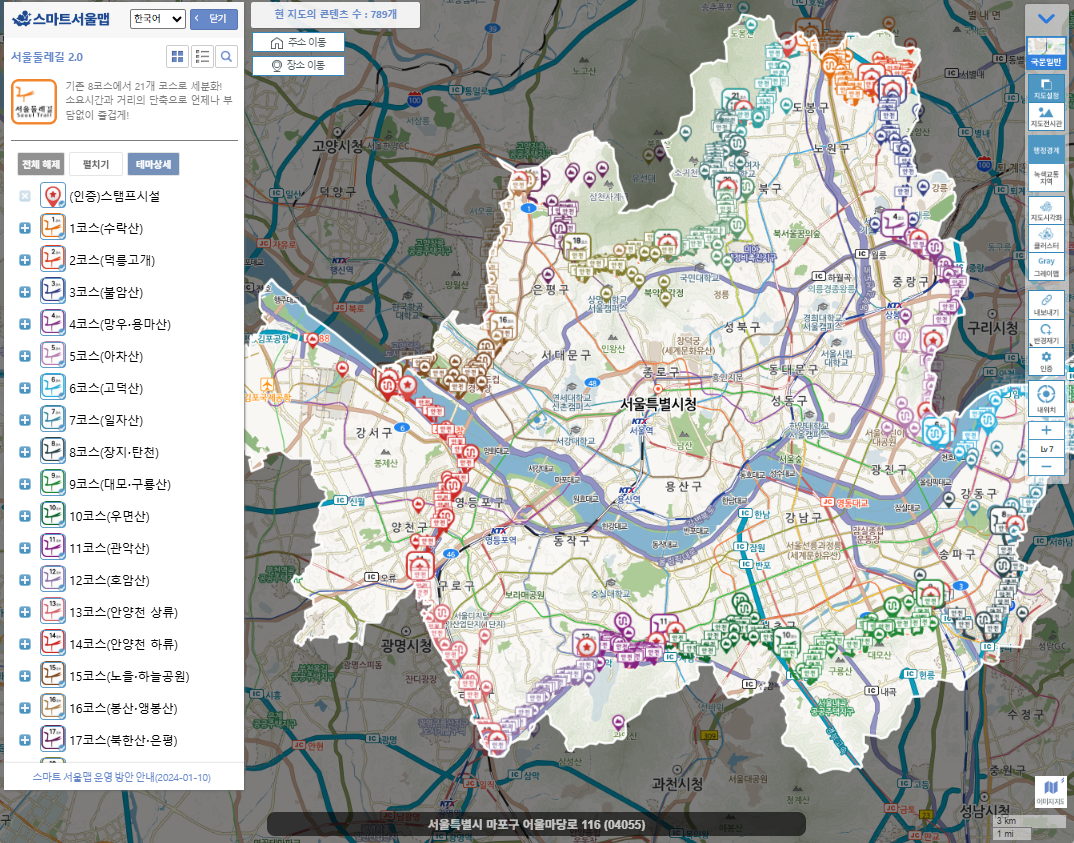Image resolution: width=1074 pixels, height=843 pixels.
Task: Zoom in with the plus button
Action: pyautogui.click(x=1046, y=430)
